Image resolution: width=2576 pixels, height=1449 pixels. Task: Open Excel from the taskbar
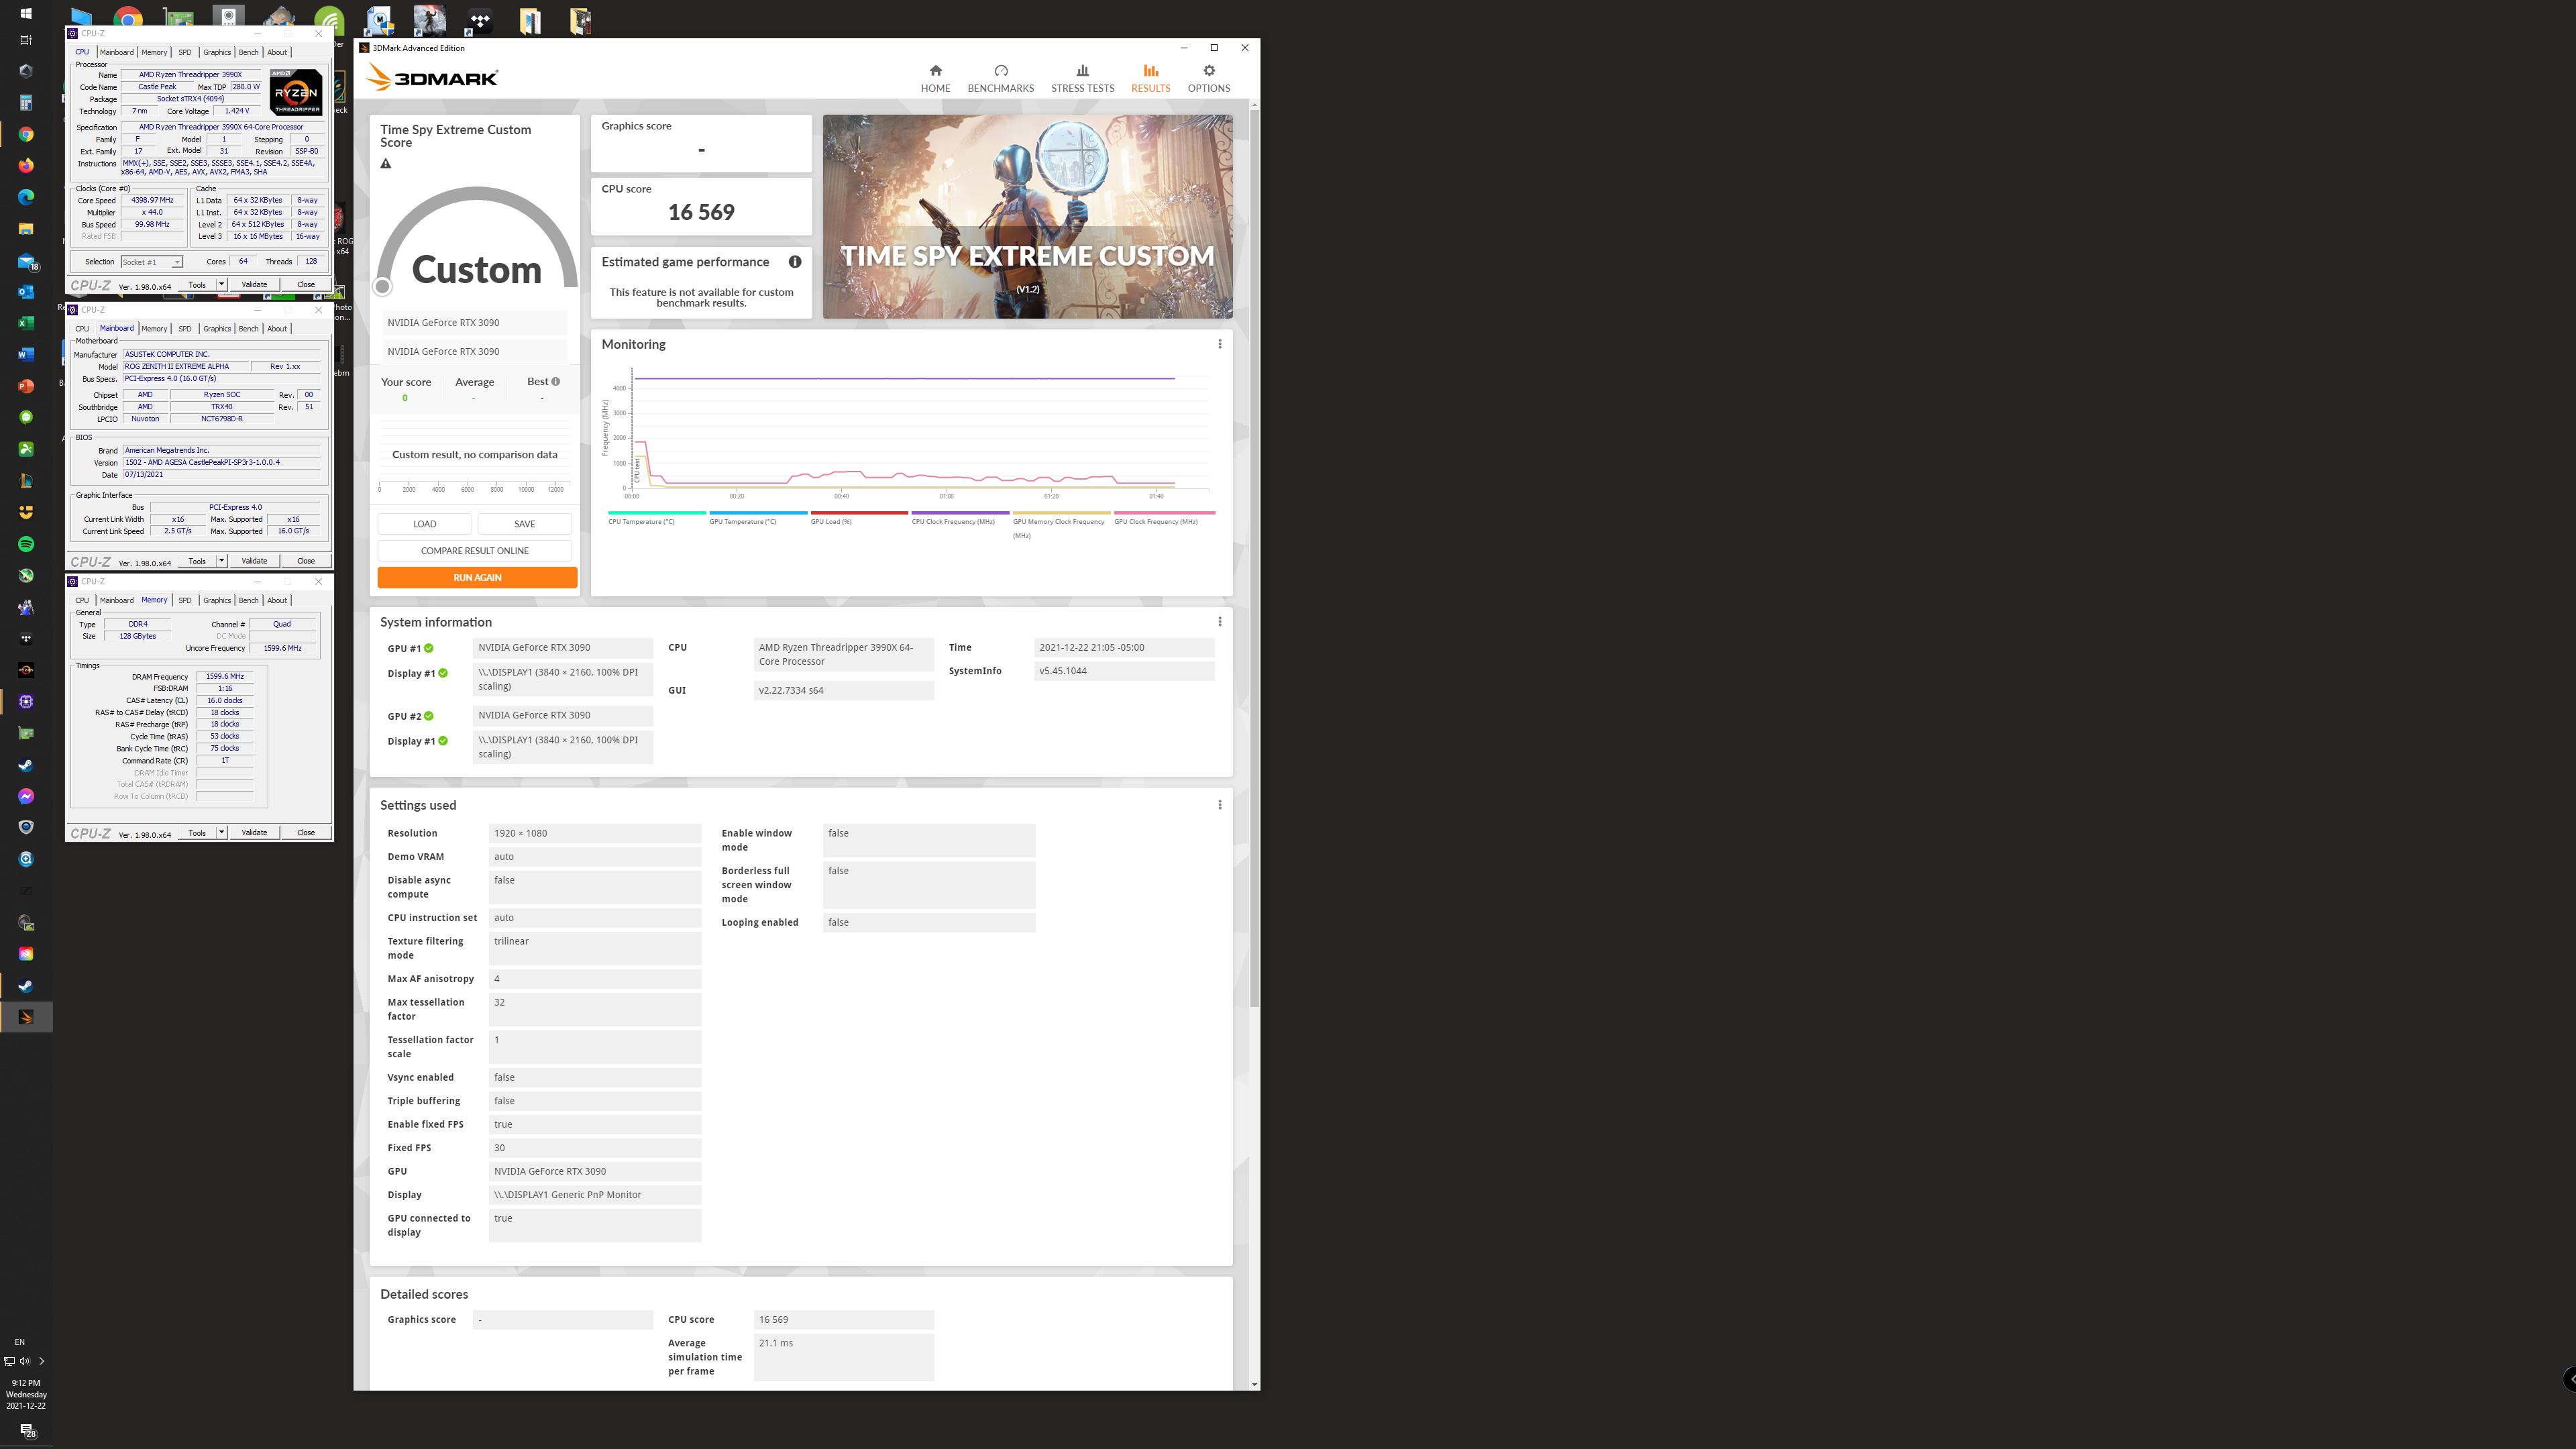26,323
